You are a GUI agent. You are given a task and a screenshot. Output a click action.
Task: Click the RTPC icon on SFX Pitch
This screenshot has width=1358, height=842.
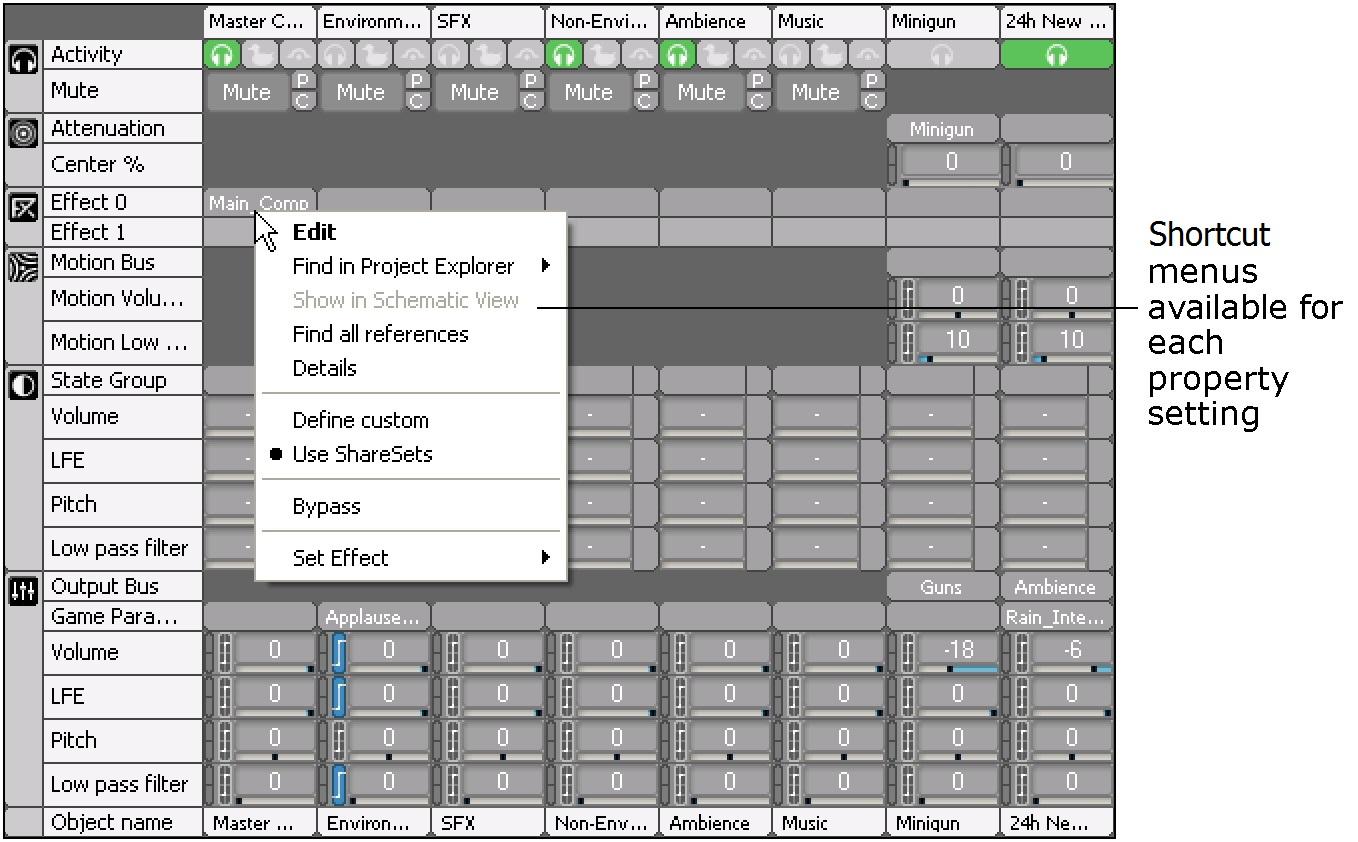click(x=452, y=740)
